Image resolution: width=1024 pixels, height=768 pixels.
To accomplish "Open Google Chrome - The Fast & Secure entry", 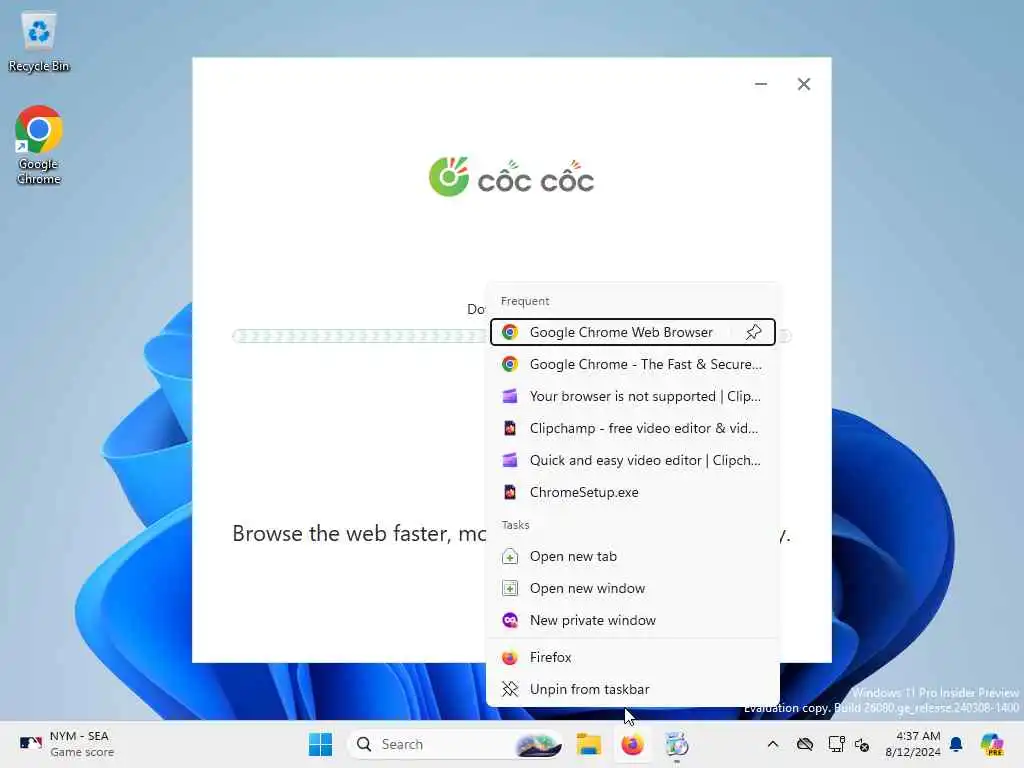I will coord(632,364).
